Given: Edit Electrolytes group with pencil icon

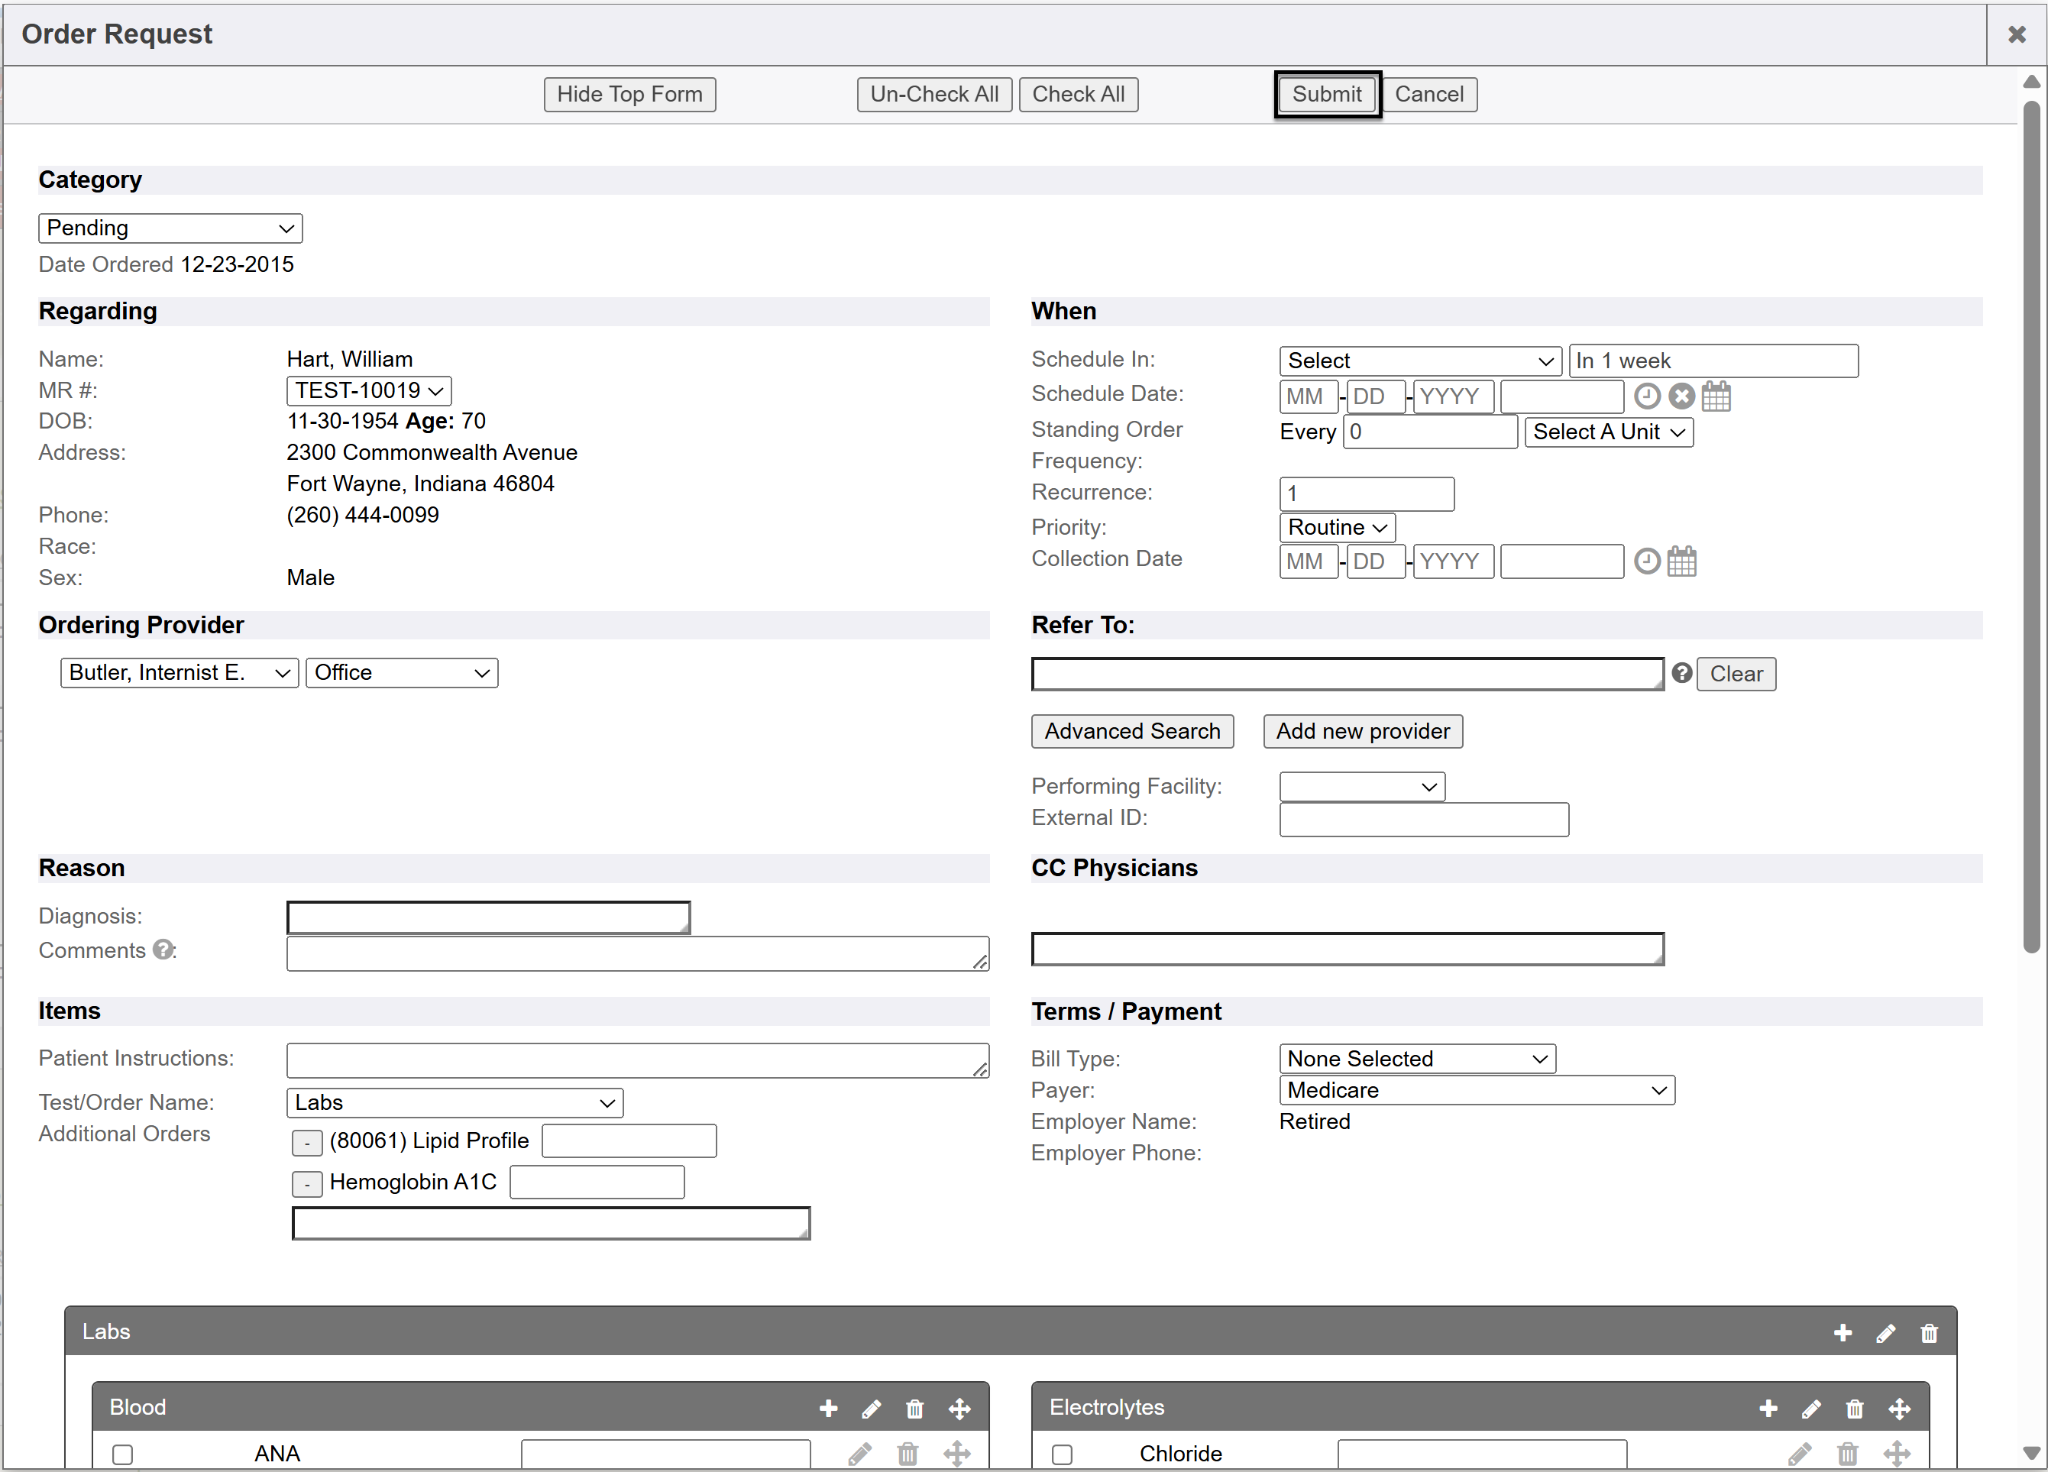Looking at the screenshot, I should 1811,1409.
